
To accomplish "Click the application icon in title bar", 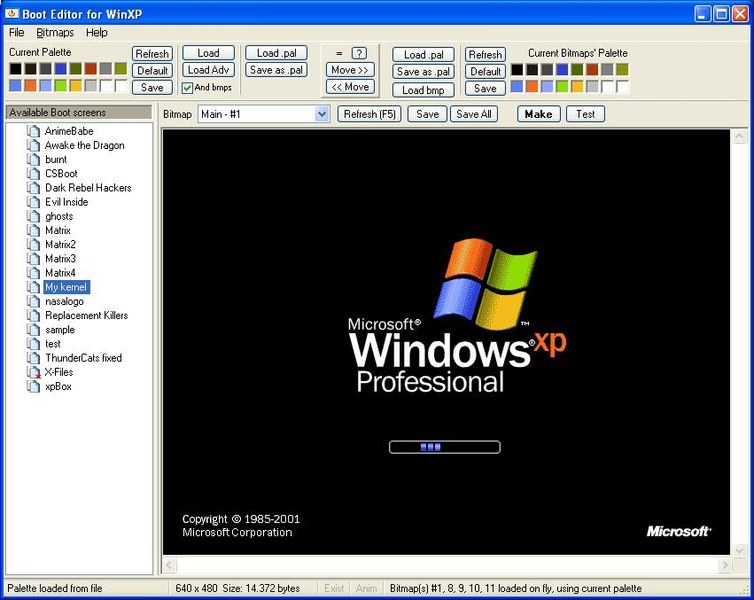I will click(13, 13).
